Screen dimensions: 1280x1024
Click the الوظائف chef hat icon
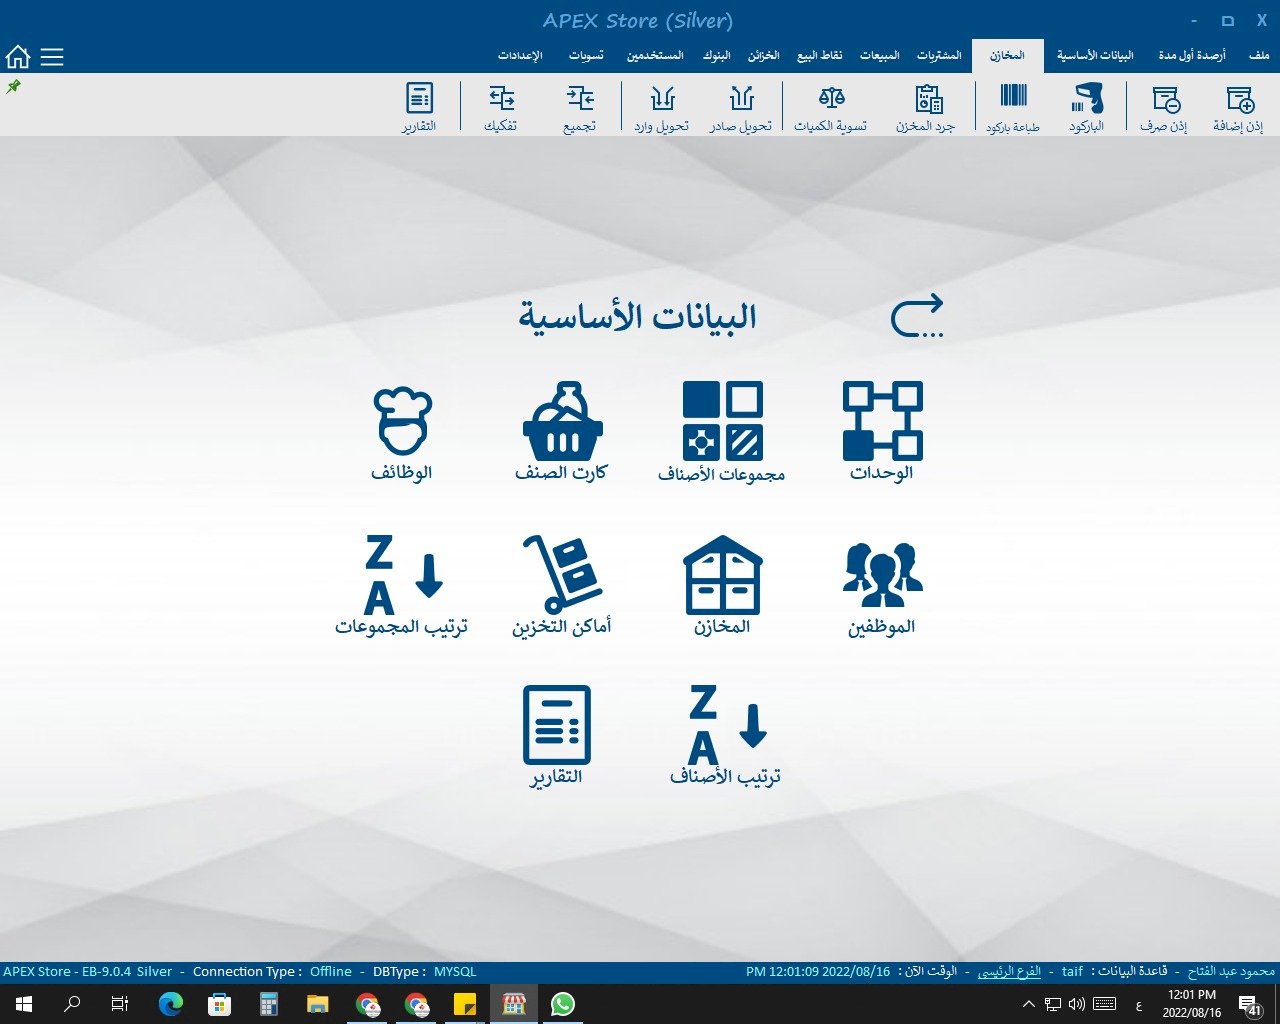pyautogui.click(x=402, y=422)
